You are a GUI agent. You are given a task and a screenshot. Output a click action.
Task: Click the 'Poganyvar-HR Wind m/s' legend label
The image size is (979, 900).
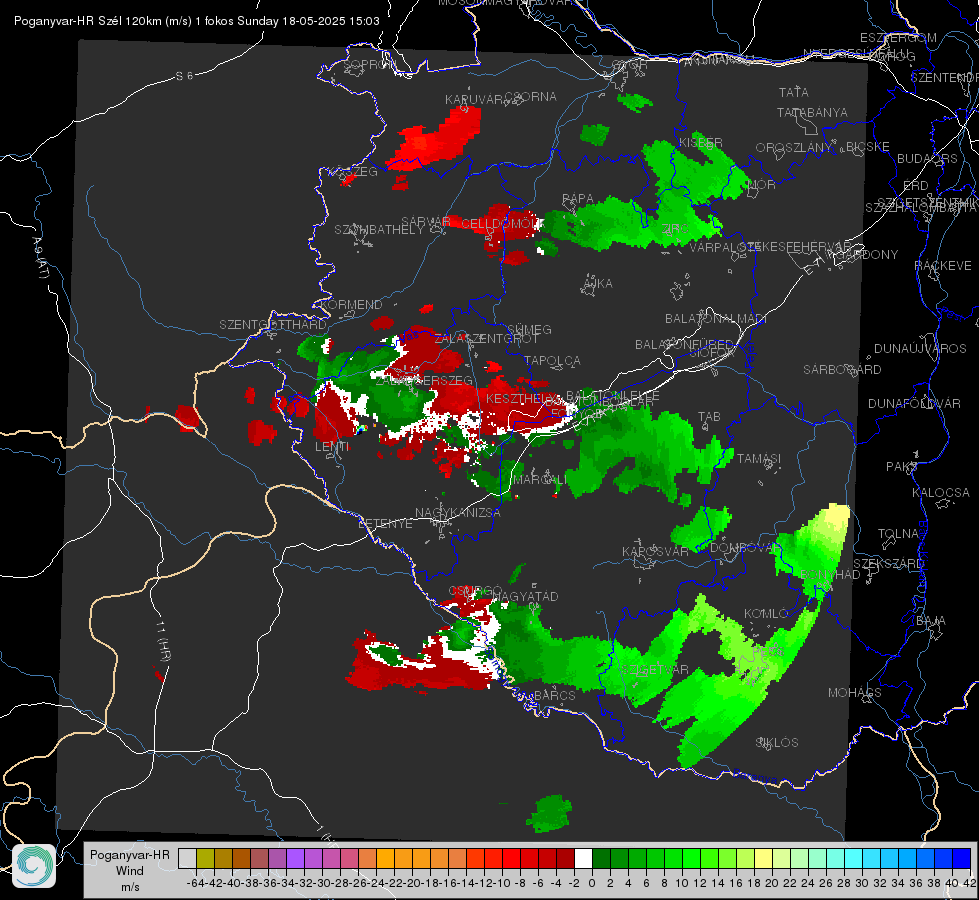(130, 871)
